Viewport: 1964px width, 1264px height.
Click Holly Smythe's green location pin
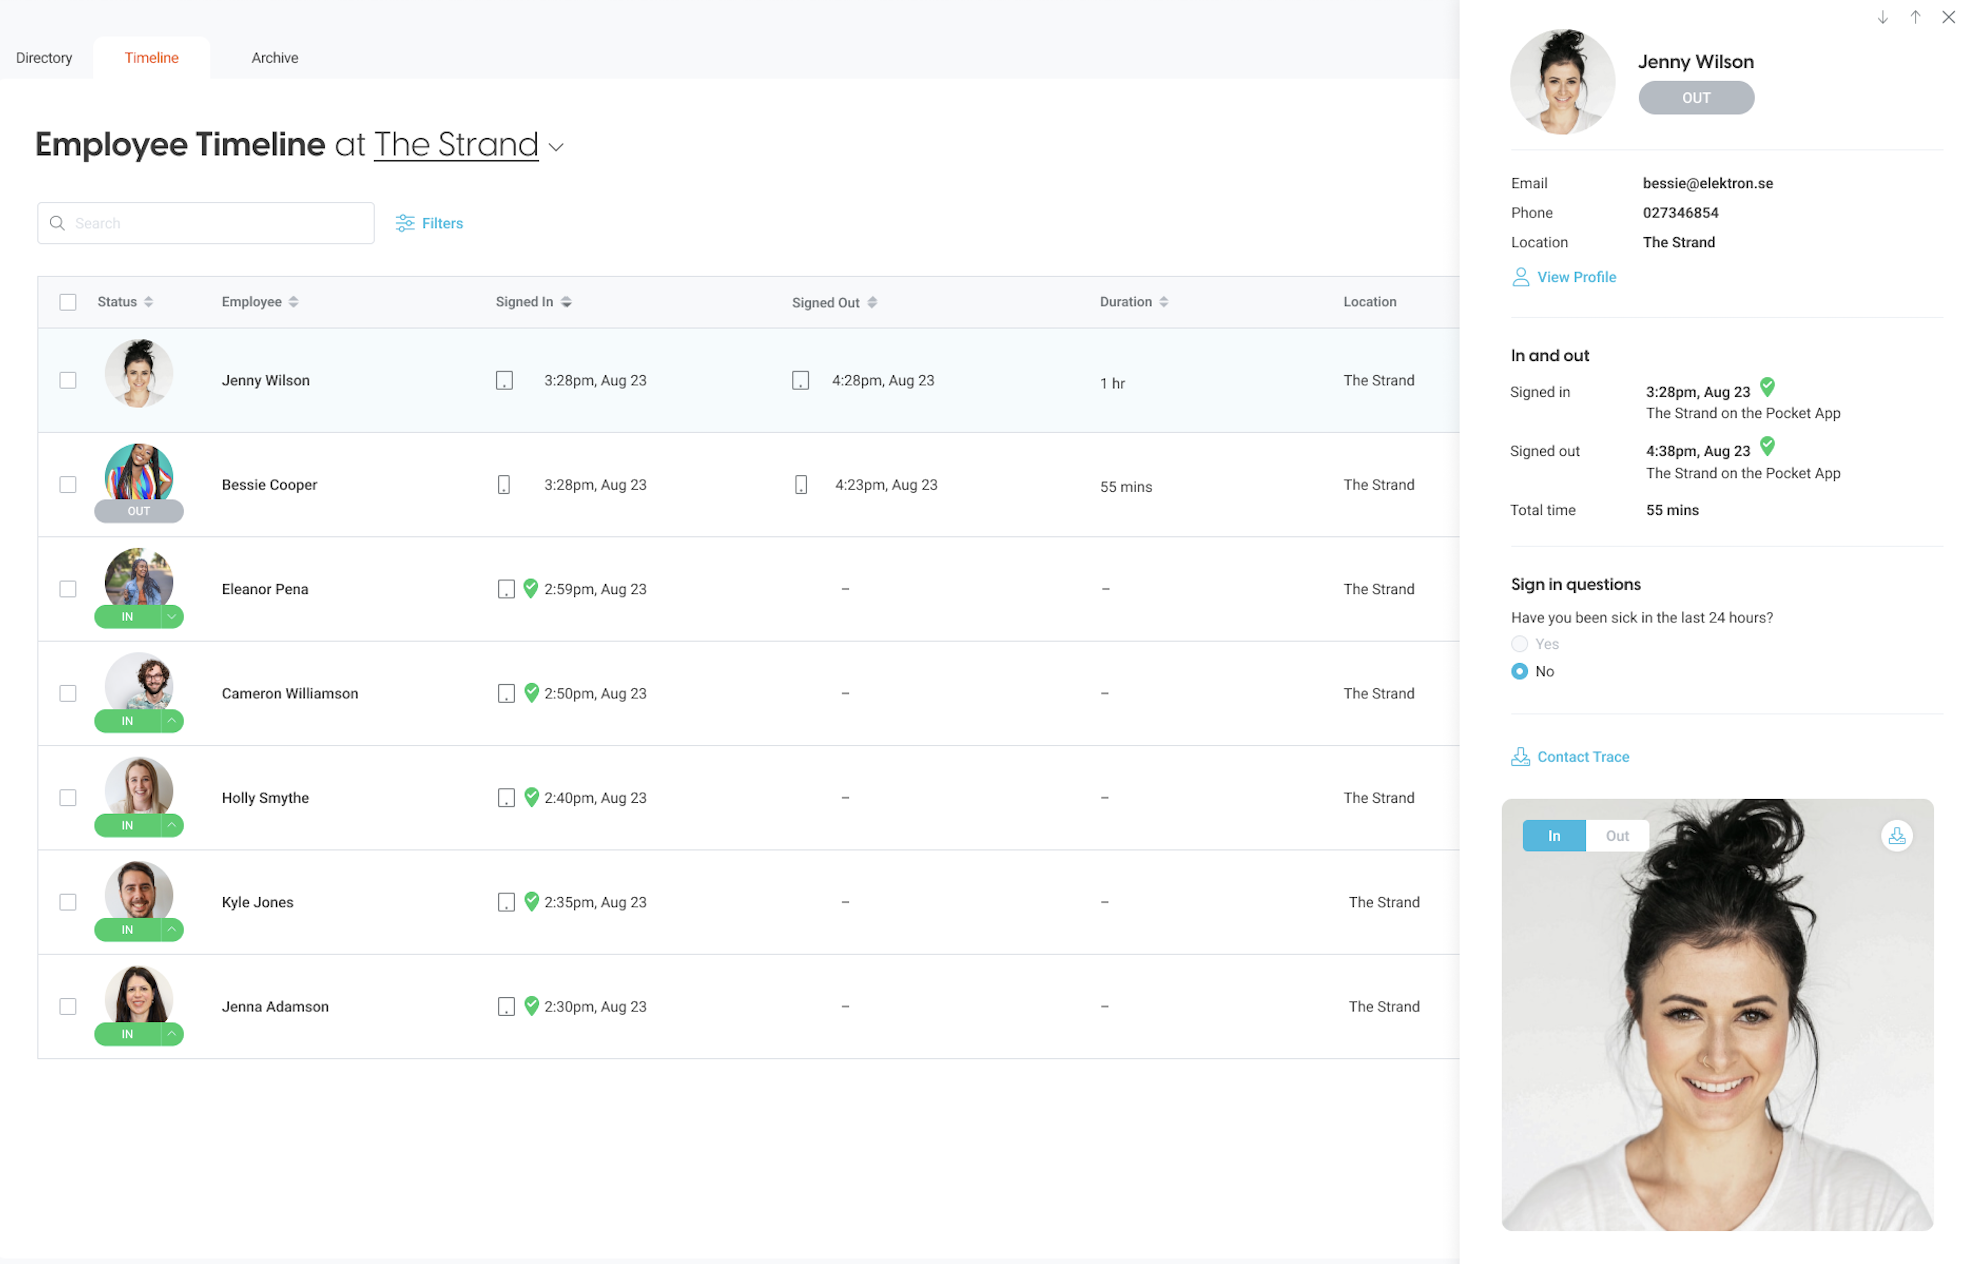point(531,797)
